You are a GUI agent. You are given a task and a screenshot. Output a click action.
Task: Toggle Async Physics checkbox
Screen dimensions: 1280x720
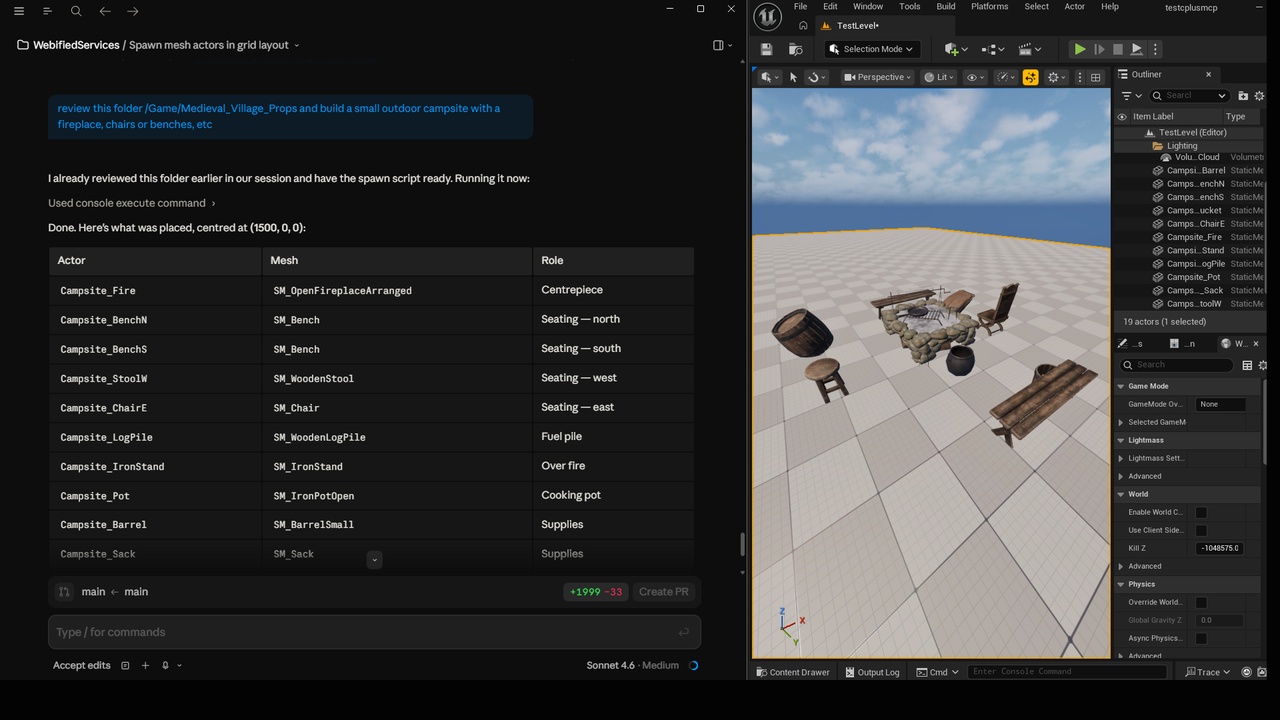pyautogui.click(x=1201, y=638)
